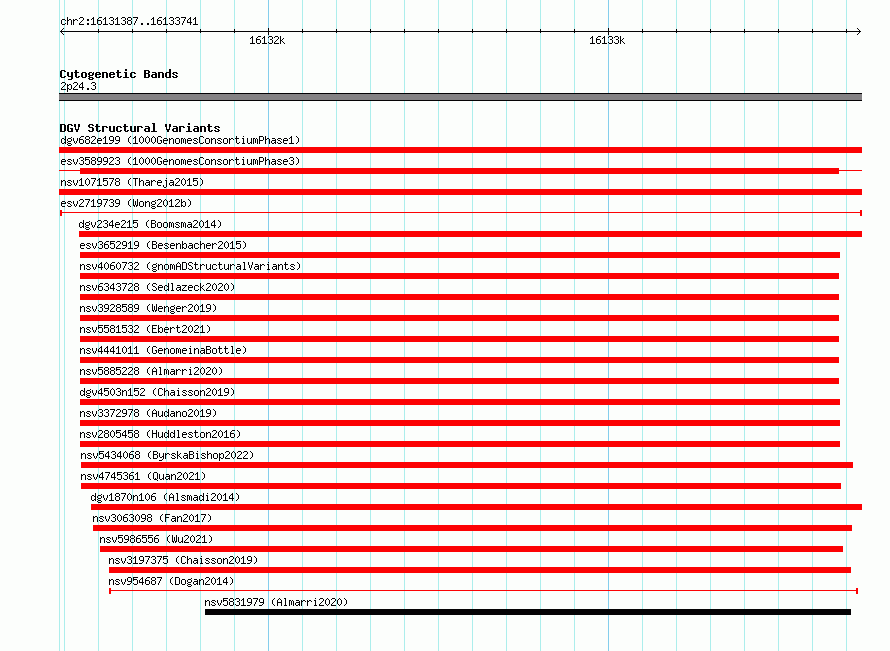Click the red nsv5434068 ByrskaBishop2022 bar
Image resolution: width=890 pixels, height=651 pixels.
click(x=467, y=465)
